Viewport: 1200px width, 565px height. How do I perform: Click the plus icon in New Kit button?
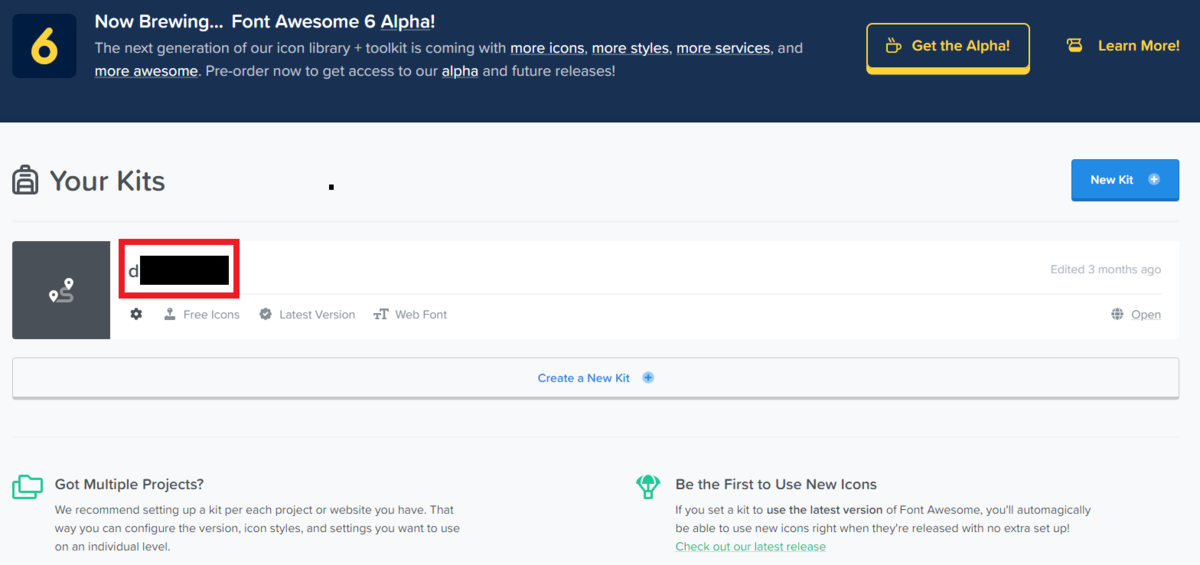coord(1154,180)
